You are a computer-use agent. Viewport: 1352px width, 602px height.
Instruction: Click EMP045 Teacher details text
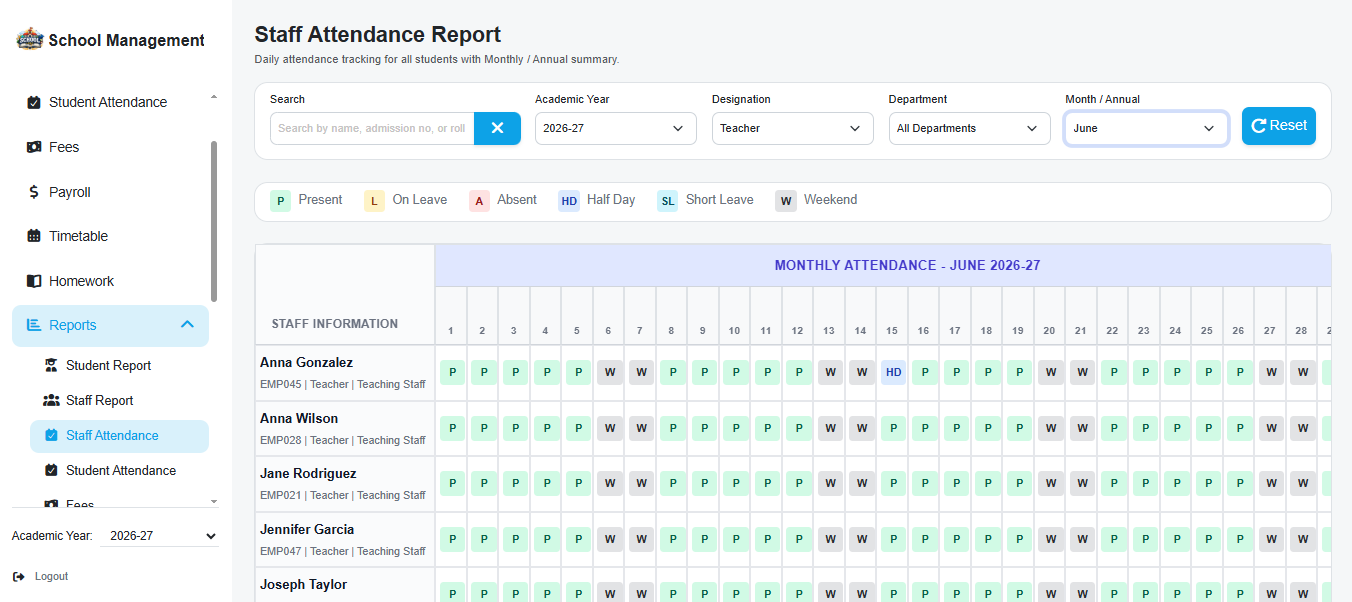(343, 384)
